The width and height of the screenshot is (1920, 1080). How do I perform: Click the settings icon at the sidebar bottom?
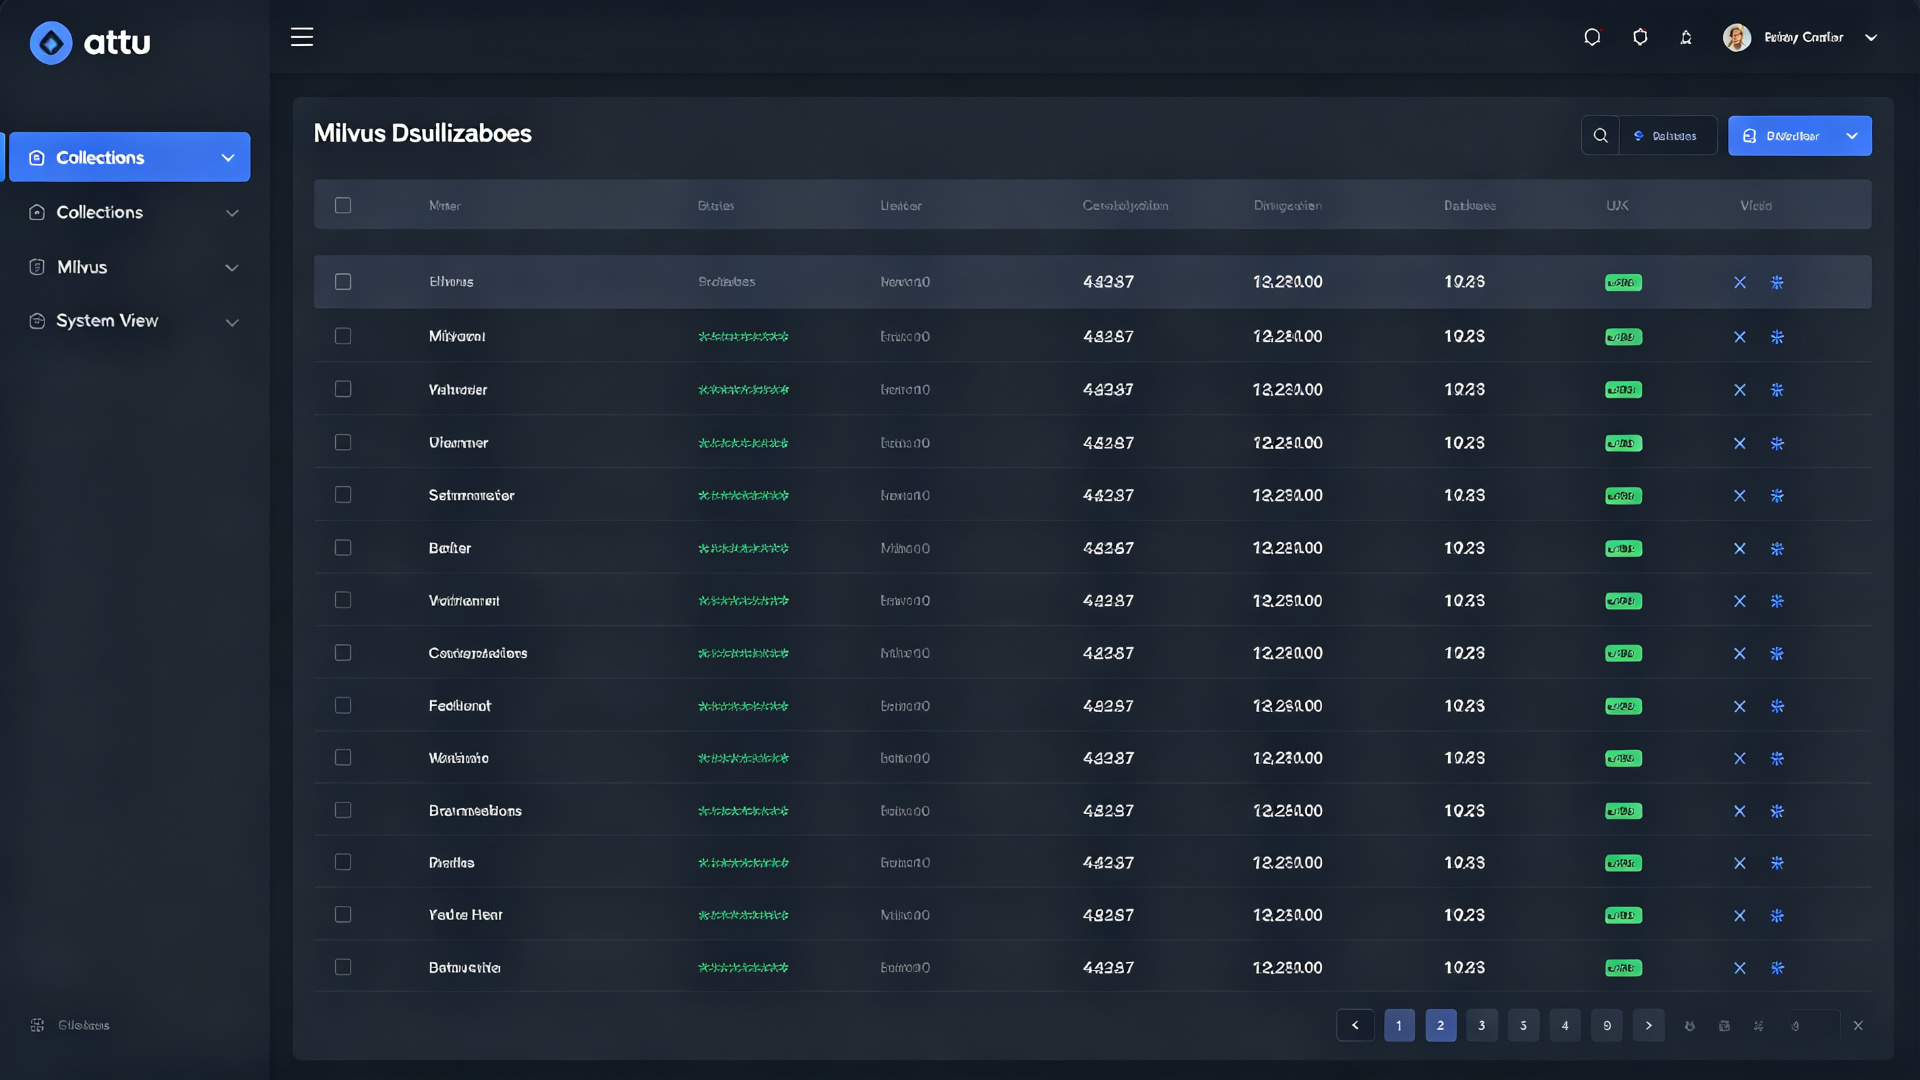[37, 1025]
